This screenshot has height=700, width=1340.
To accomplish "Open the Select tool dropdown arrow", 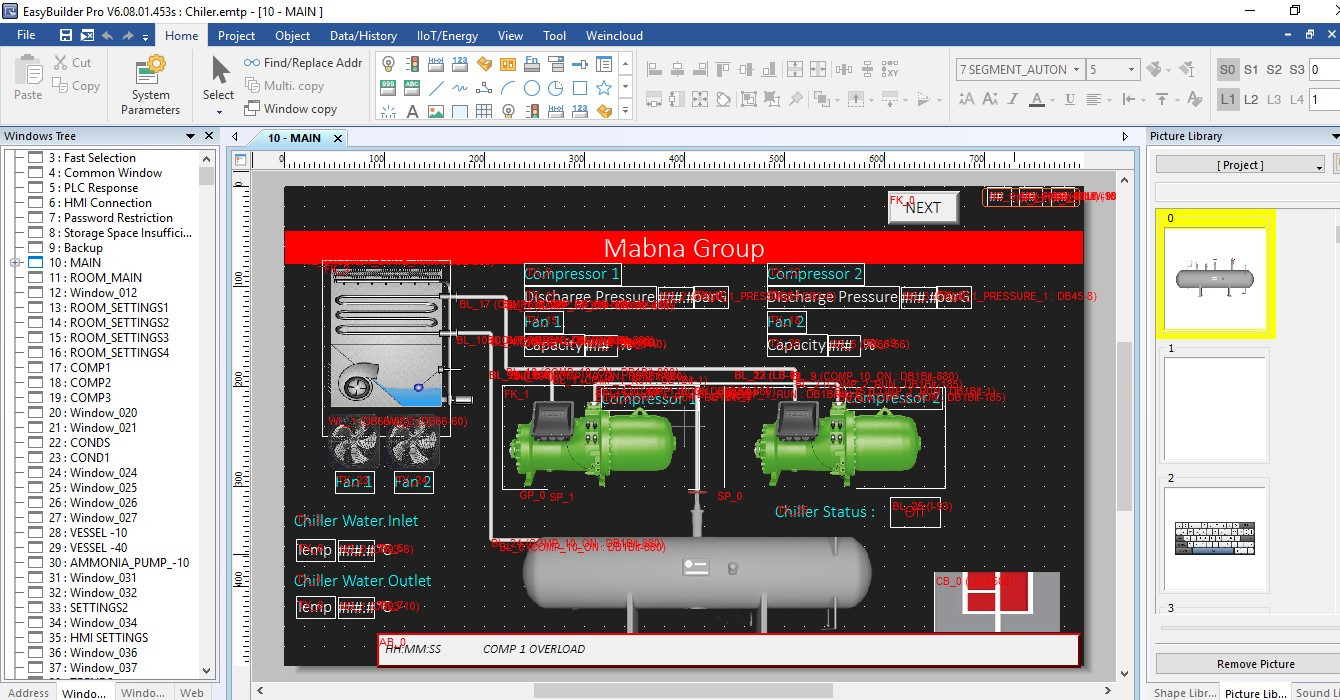I will click(x=219, y=111).
